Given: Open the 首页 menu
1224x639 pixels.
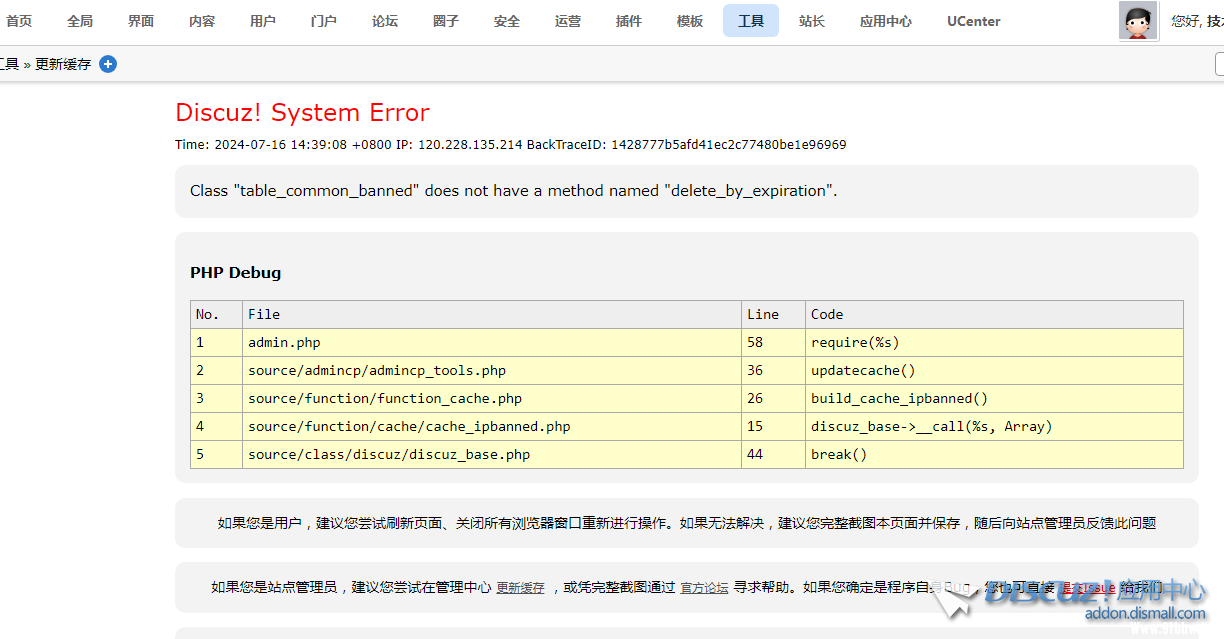Looking at the screenshot, I should [19, 21].
